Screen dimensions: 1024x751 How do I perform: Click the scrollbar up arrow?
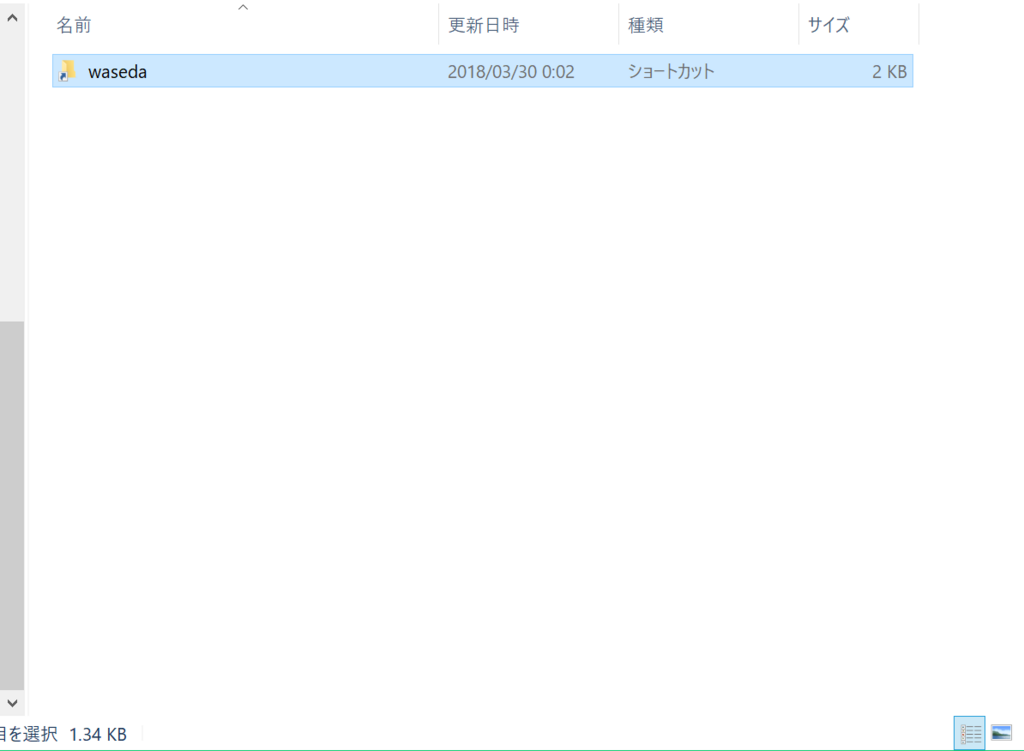pyautogui.click(x=12, y=18)
